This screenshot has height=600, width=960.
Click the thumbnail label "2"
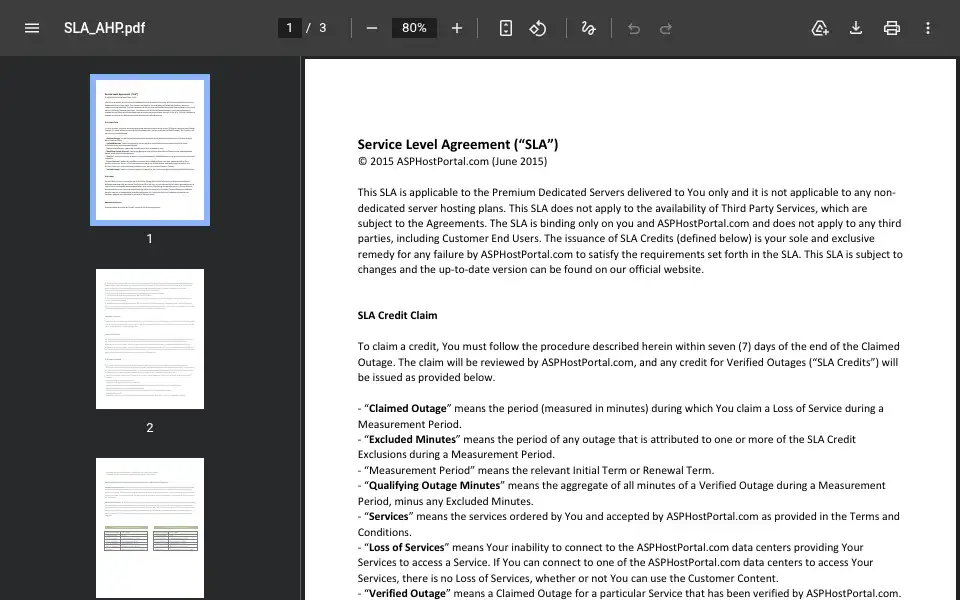[x=149, y=428]
